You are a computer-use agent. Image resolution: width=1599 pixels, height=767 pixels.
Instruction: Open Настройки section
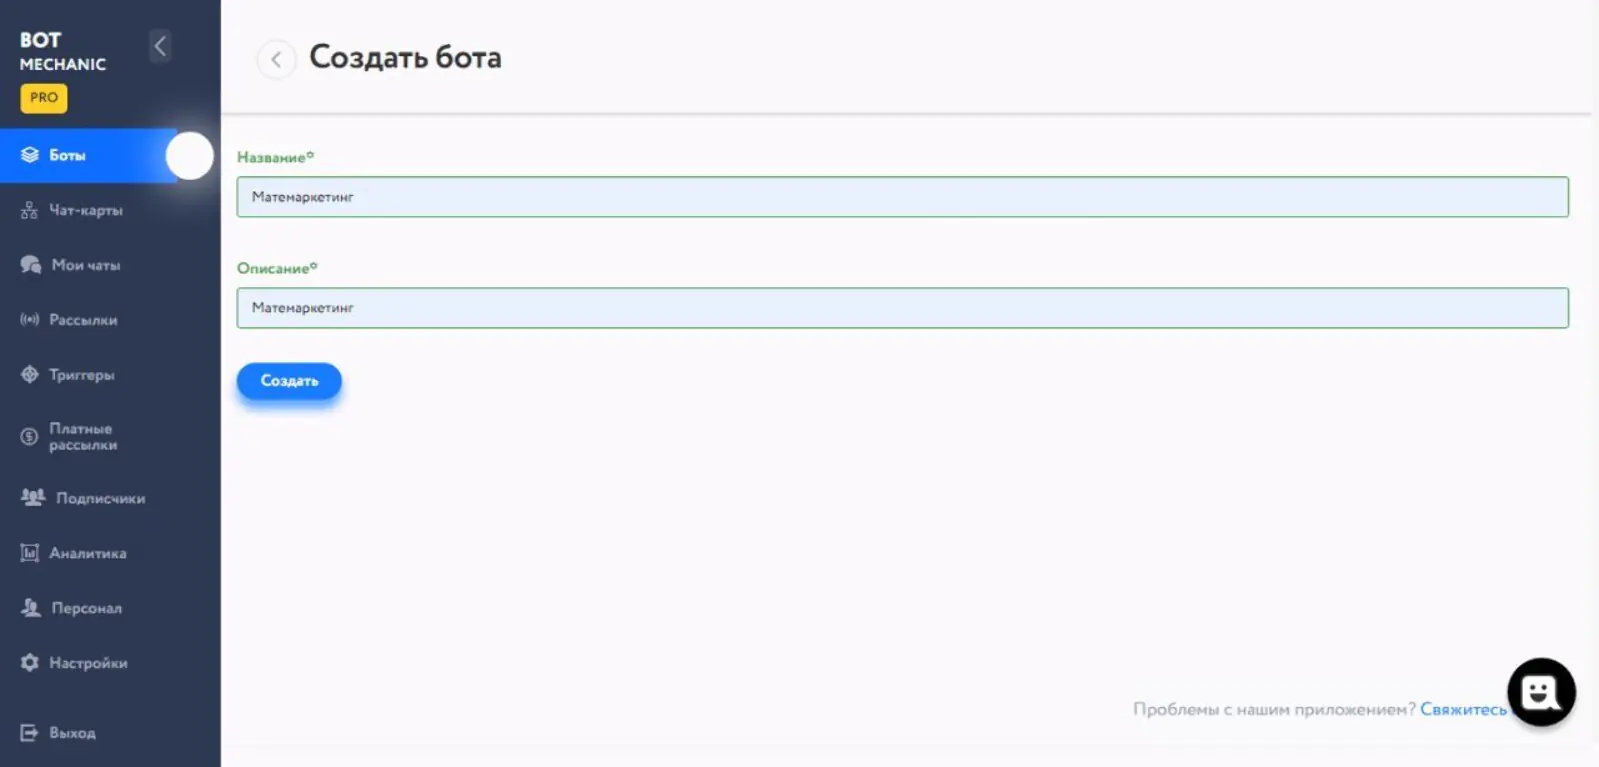(88, 663)
